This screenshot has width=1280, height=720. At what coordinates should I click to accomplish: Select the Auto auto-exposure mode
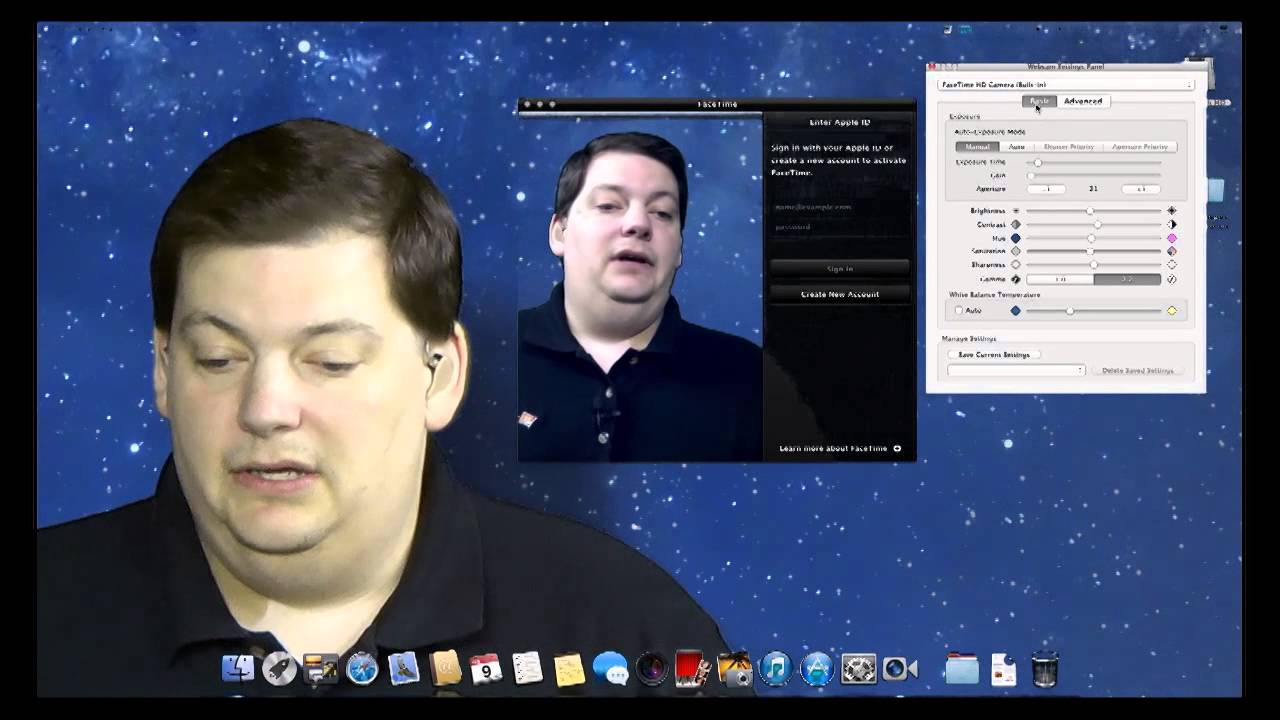click(x=1016, y=146)
